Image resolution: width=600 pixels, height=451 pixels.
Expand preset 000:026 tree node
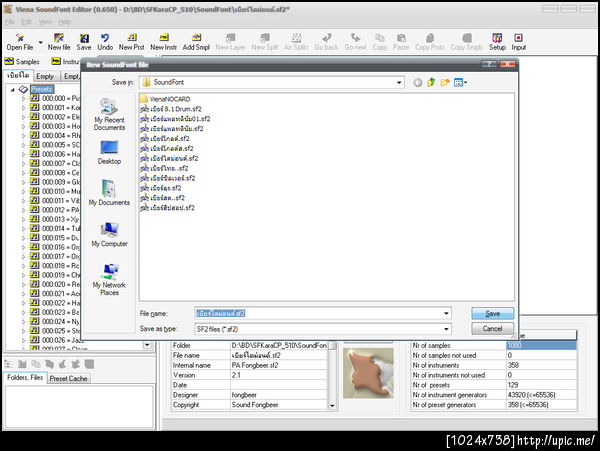[x=23, y=340]
